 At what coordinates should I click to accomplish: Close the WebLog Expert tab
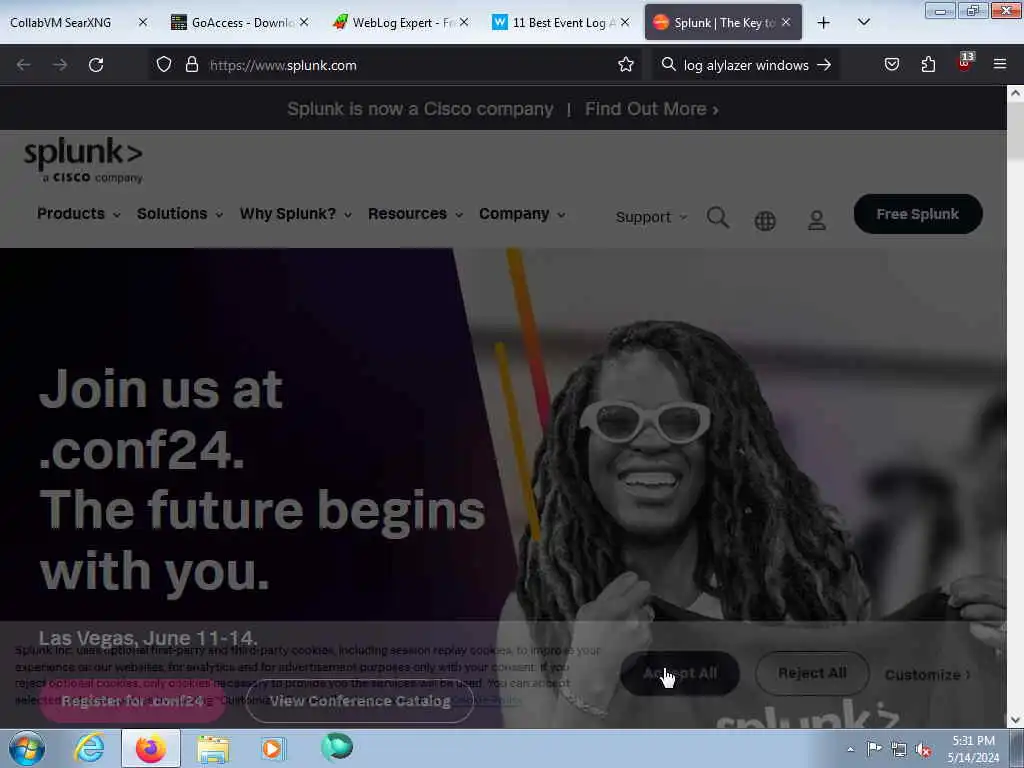[x=464, y=23]
